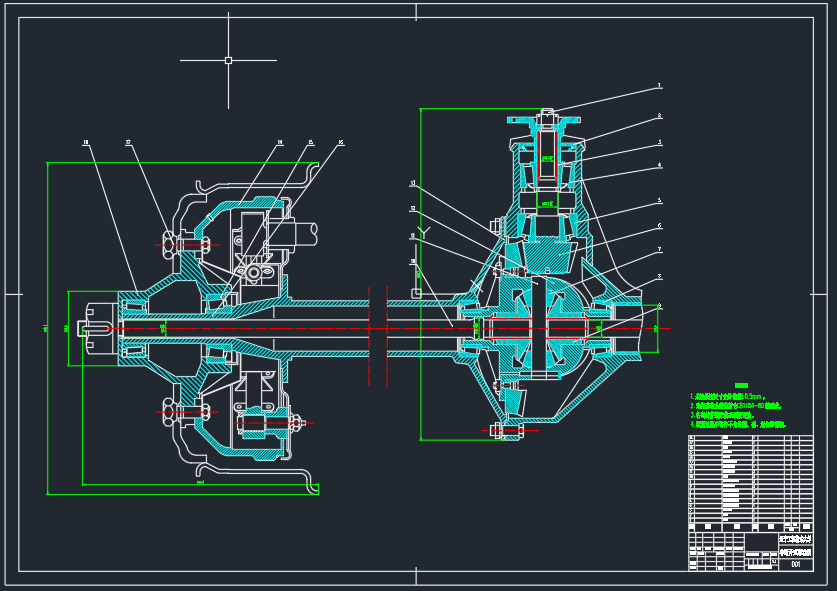The image size is (837, 591).
Task: Click the drawing number 001 cell
Action: (x=795, y=564)
